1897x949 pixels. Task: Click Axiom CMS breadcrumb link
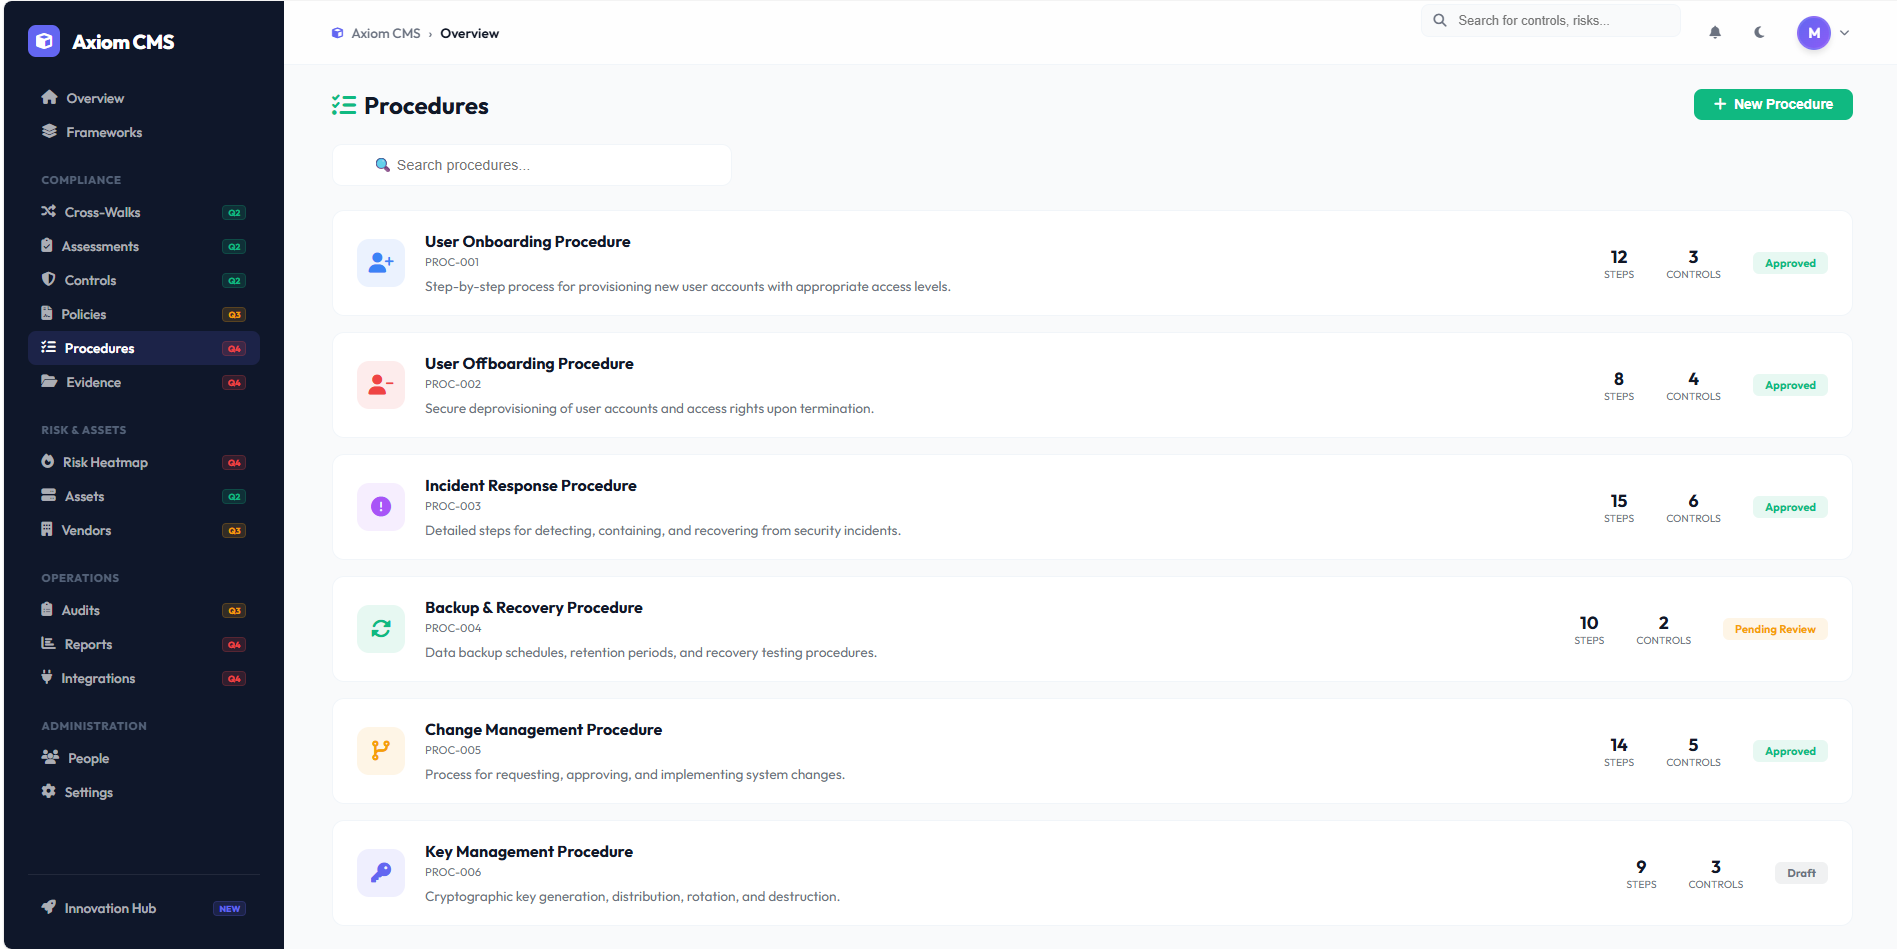pos(385,33)
